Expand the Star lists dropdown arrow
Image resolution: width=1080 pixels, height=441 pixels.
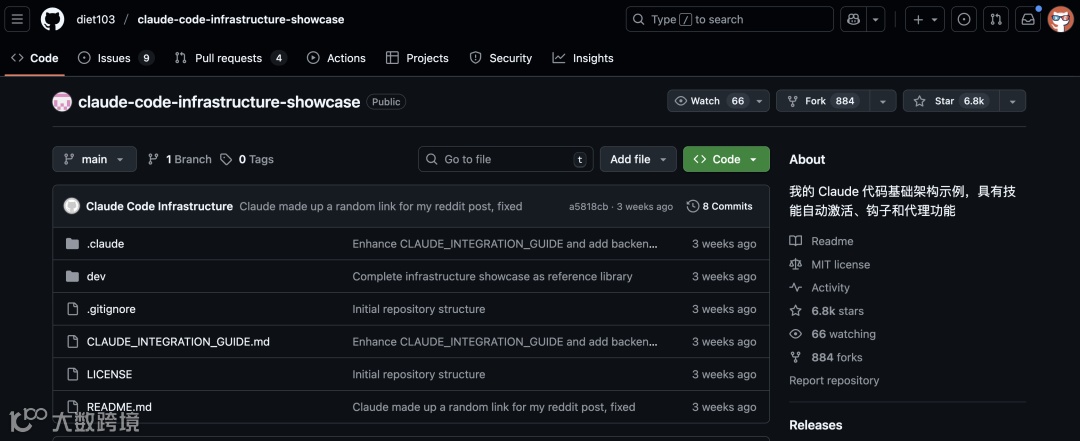coord(1012,101)
